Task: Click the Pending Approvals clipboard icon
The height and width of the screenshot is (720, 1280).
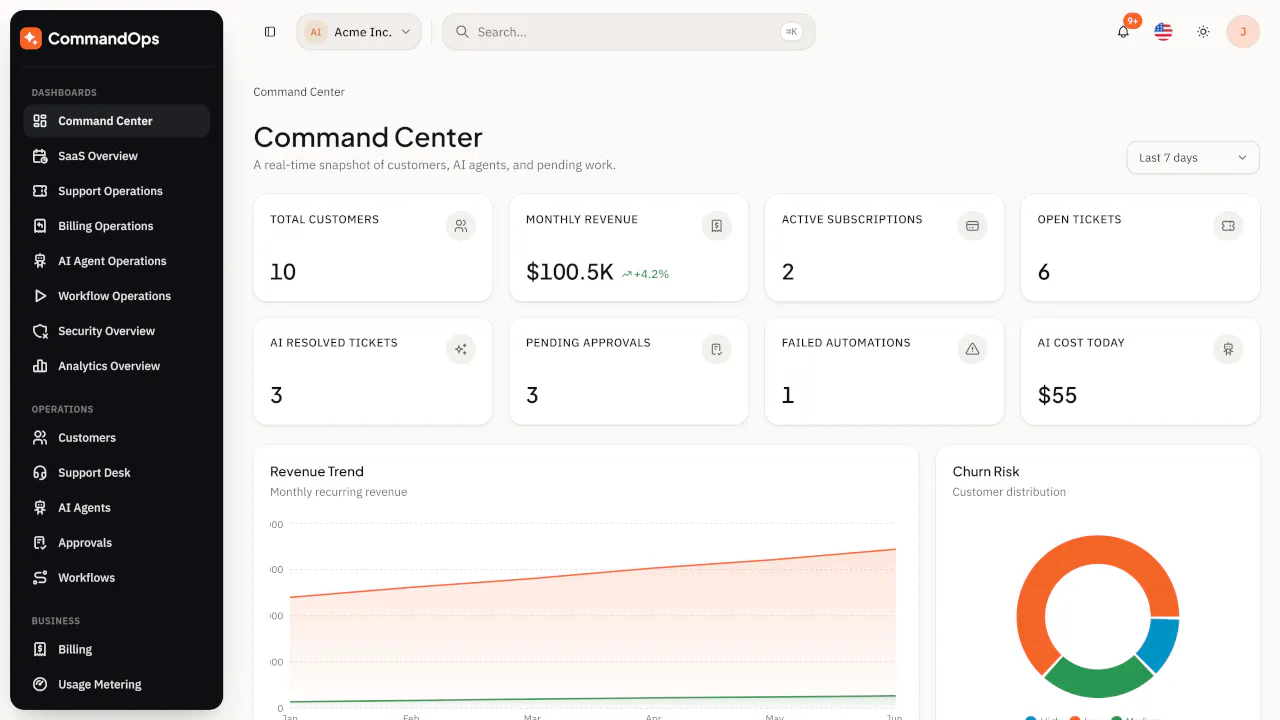Action: 717,349
